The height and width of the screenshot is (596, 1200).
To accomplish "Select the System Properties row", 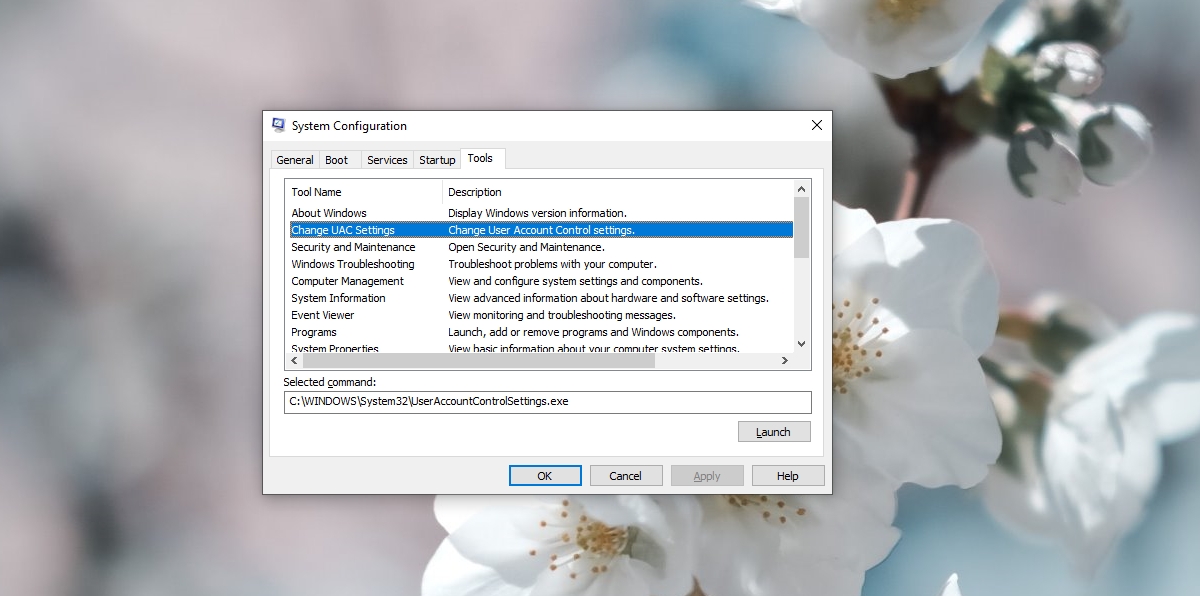I will point(541,348).
